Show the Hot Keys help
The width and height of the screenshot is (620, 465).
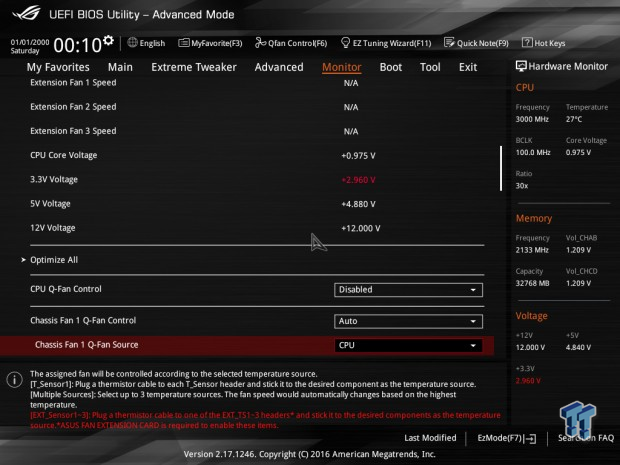[544, 43]
